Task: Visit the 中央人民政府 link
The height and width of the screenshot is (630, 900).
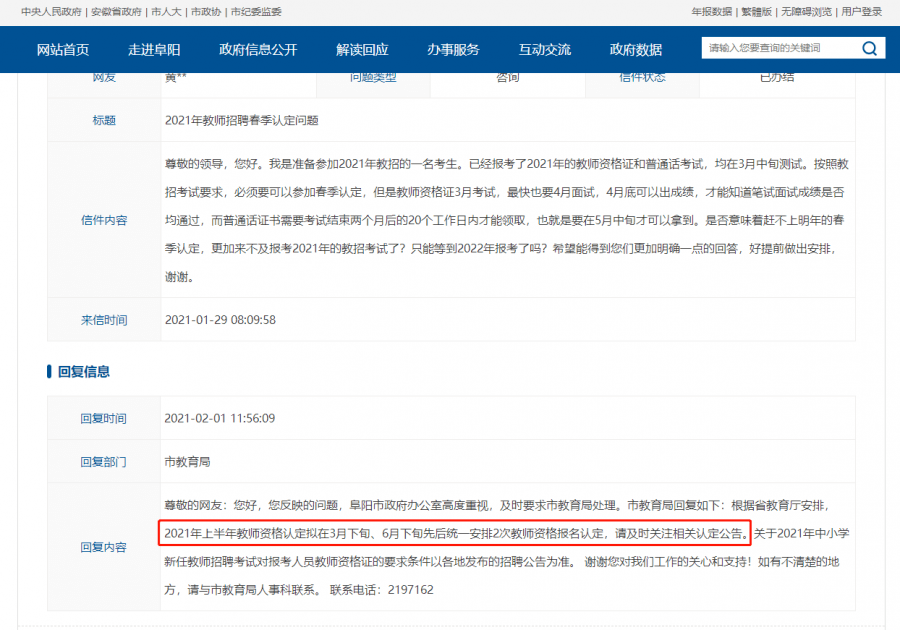Action: click(51, 12)
